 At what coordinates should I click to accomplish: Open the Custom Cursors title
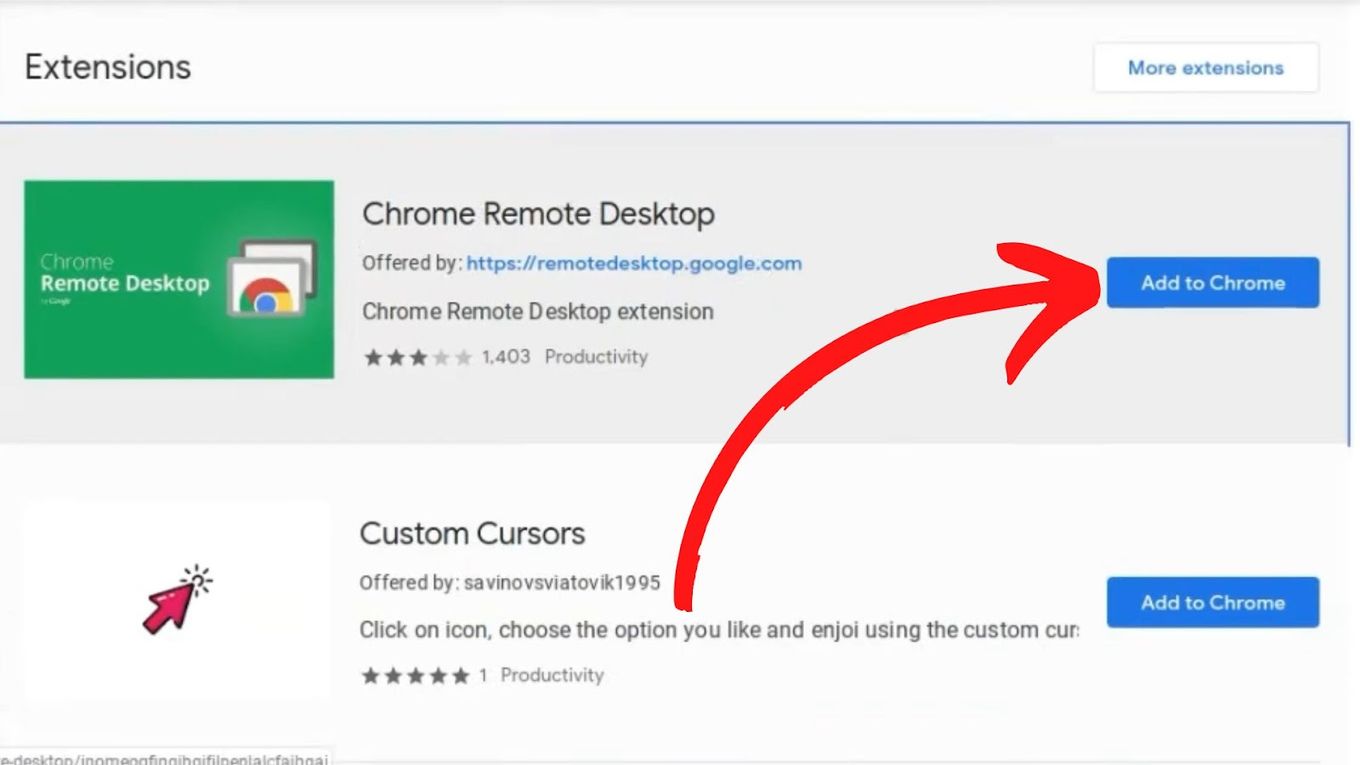click(472, 533)
